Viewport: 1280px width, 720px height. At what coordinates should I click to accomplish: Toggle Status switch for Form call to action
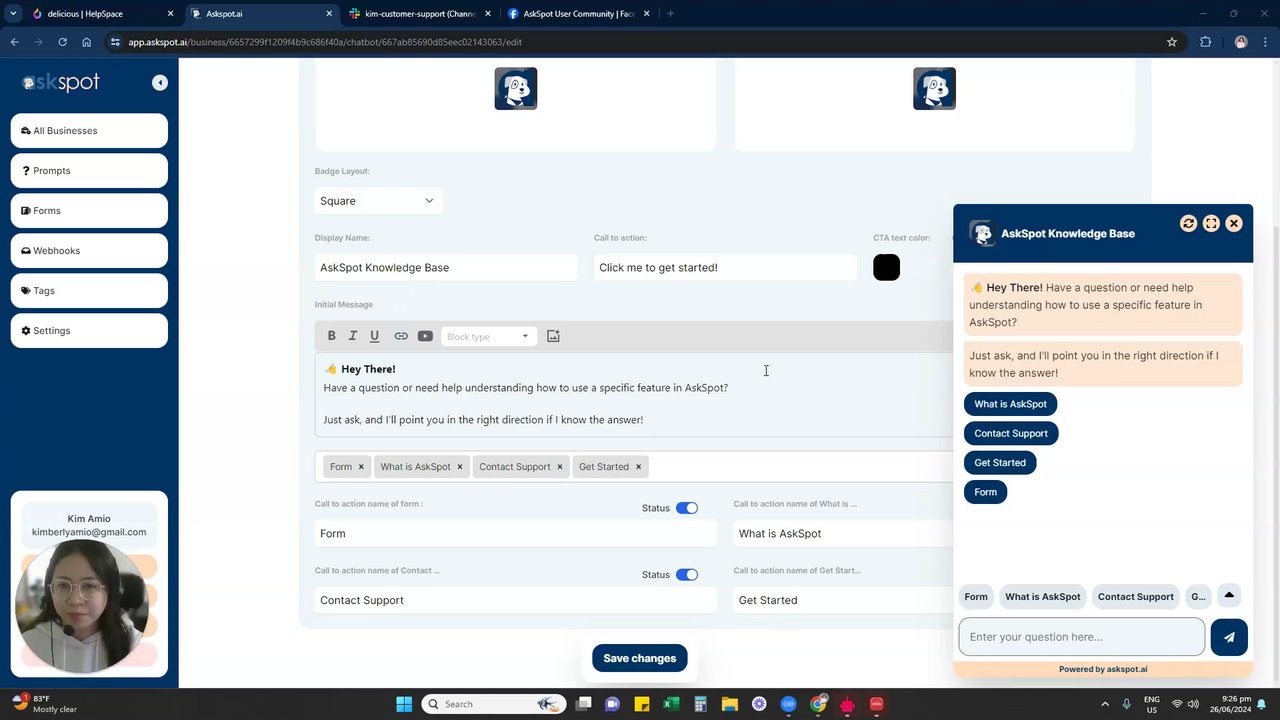click(687, 508)
